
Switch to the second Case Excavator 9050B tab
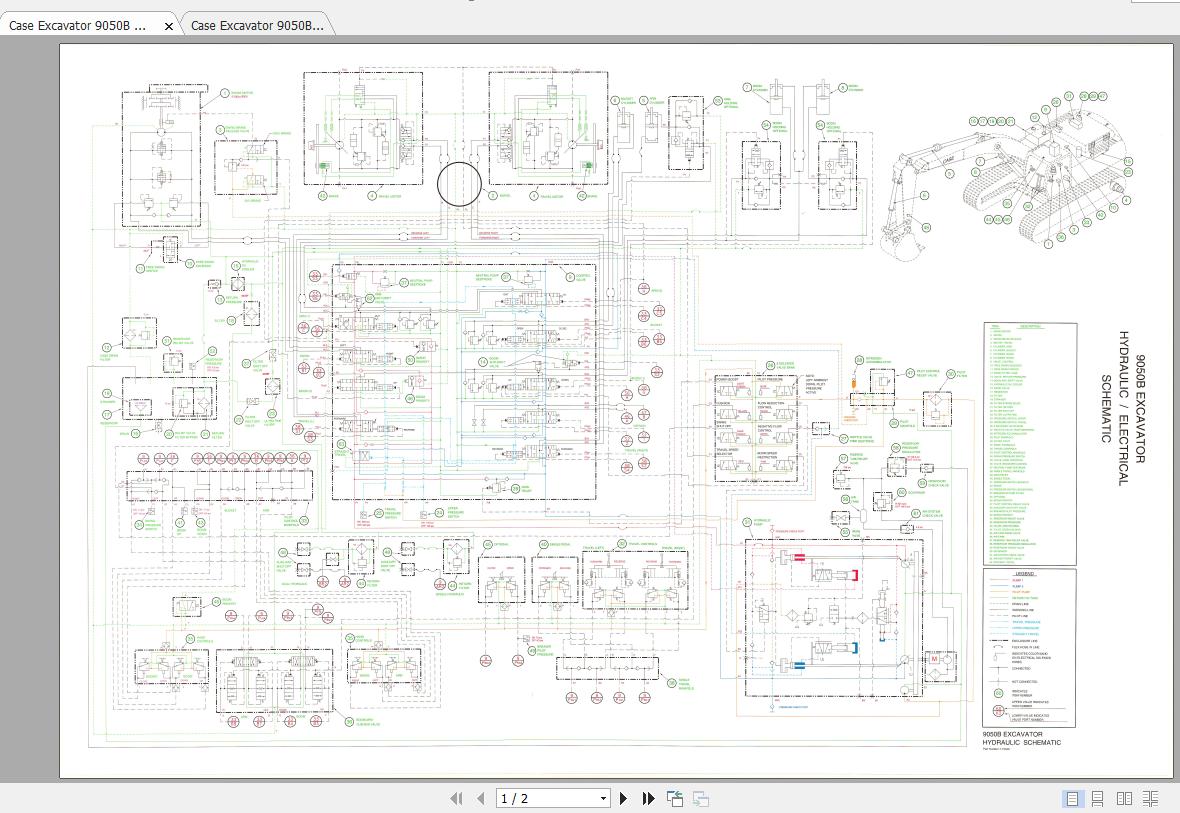tap(260, 26)
